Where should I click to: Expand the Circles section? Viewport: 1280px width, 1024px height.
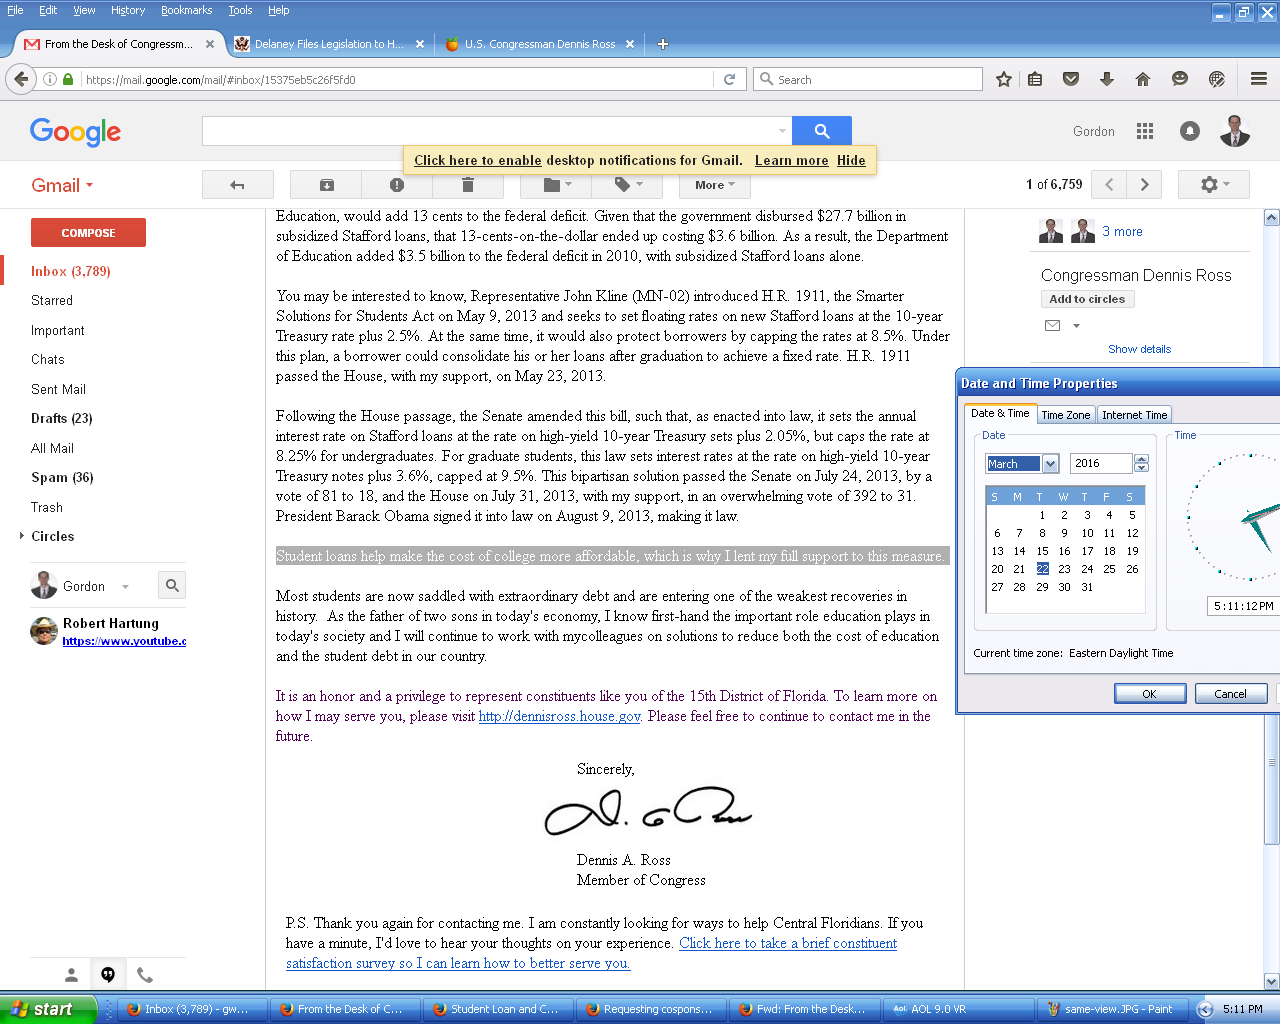coord(22,536)
